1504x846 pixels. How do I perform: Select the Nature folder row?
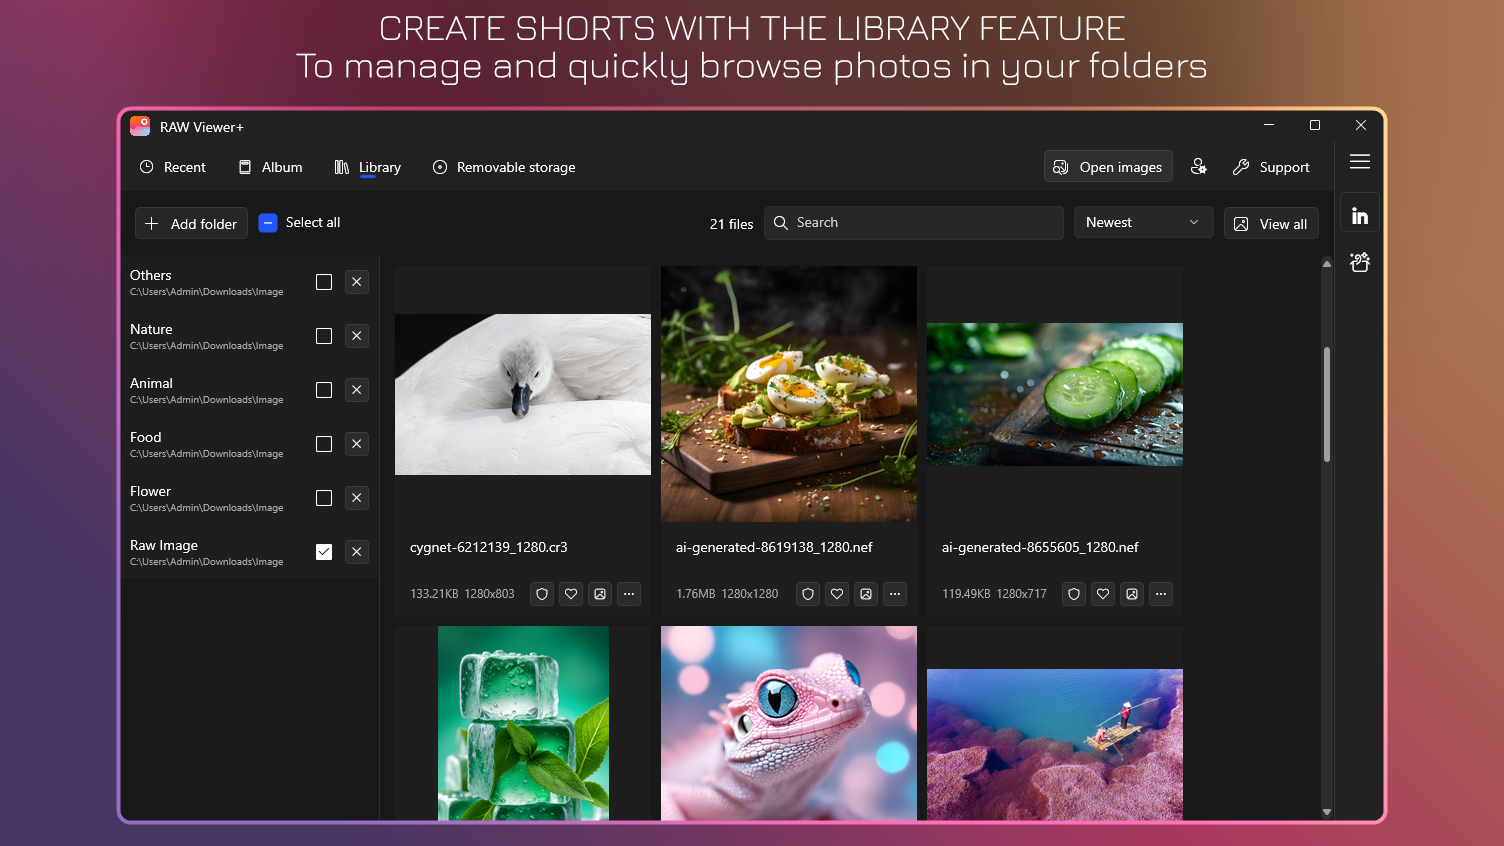point(250,336)
